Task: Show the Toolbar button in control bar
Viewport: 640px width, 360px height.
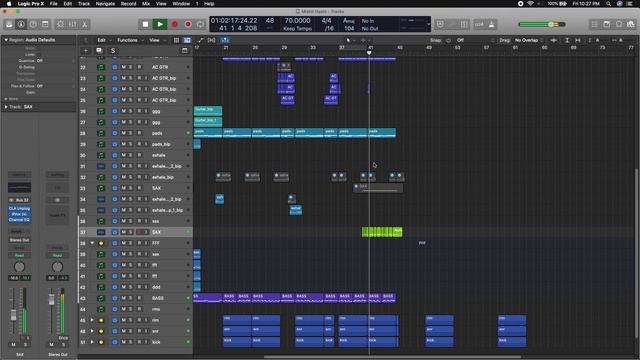Action: click(45, 24)
